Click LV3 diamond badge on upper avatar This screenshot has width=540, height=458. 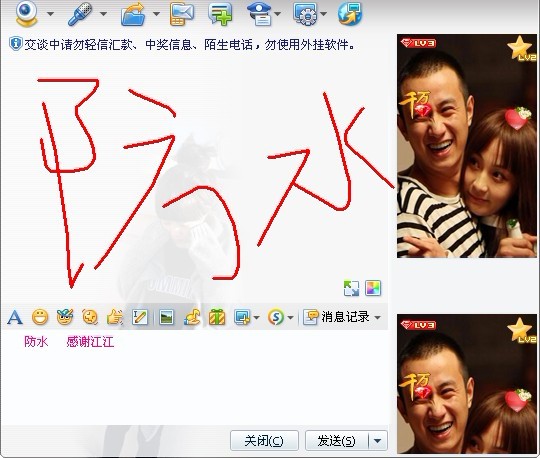tap(418, 43)
